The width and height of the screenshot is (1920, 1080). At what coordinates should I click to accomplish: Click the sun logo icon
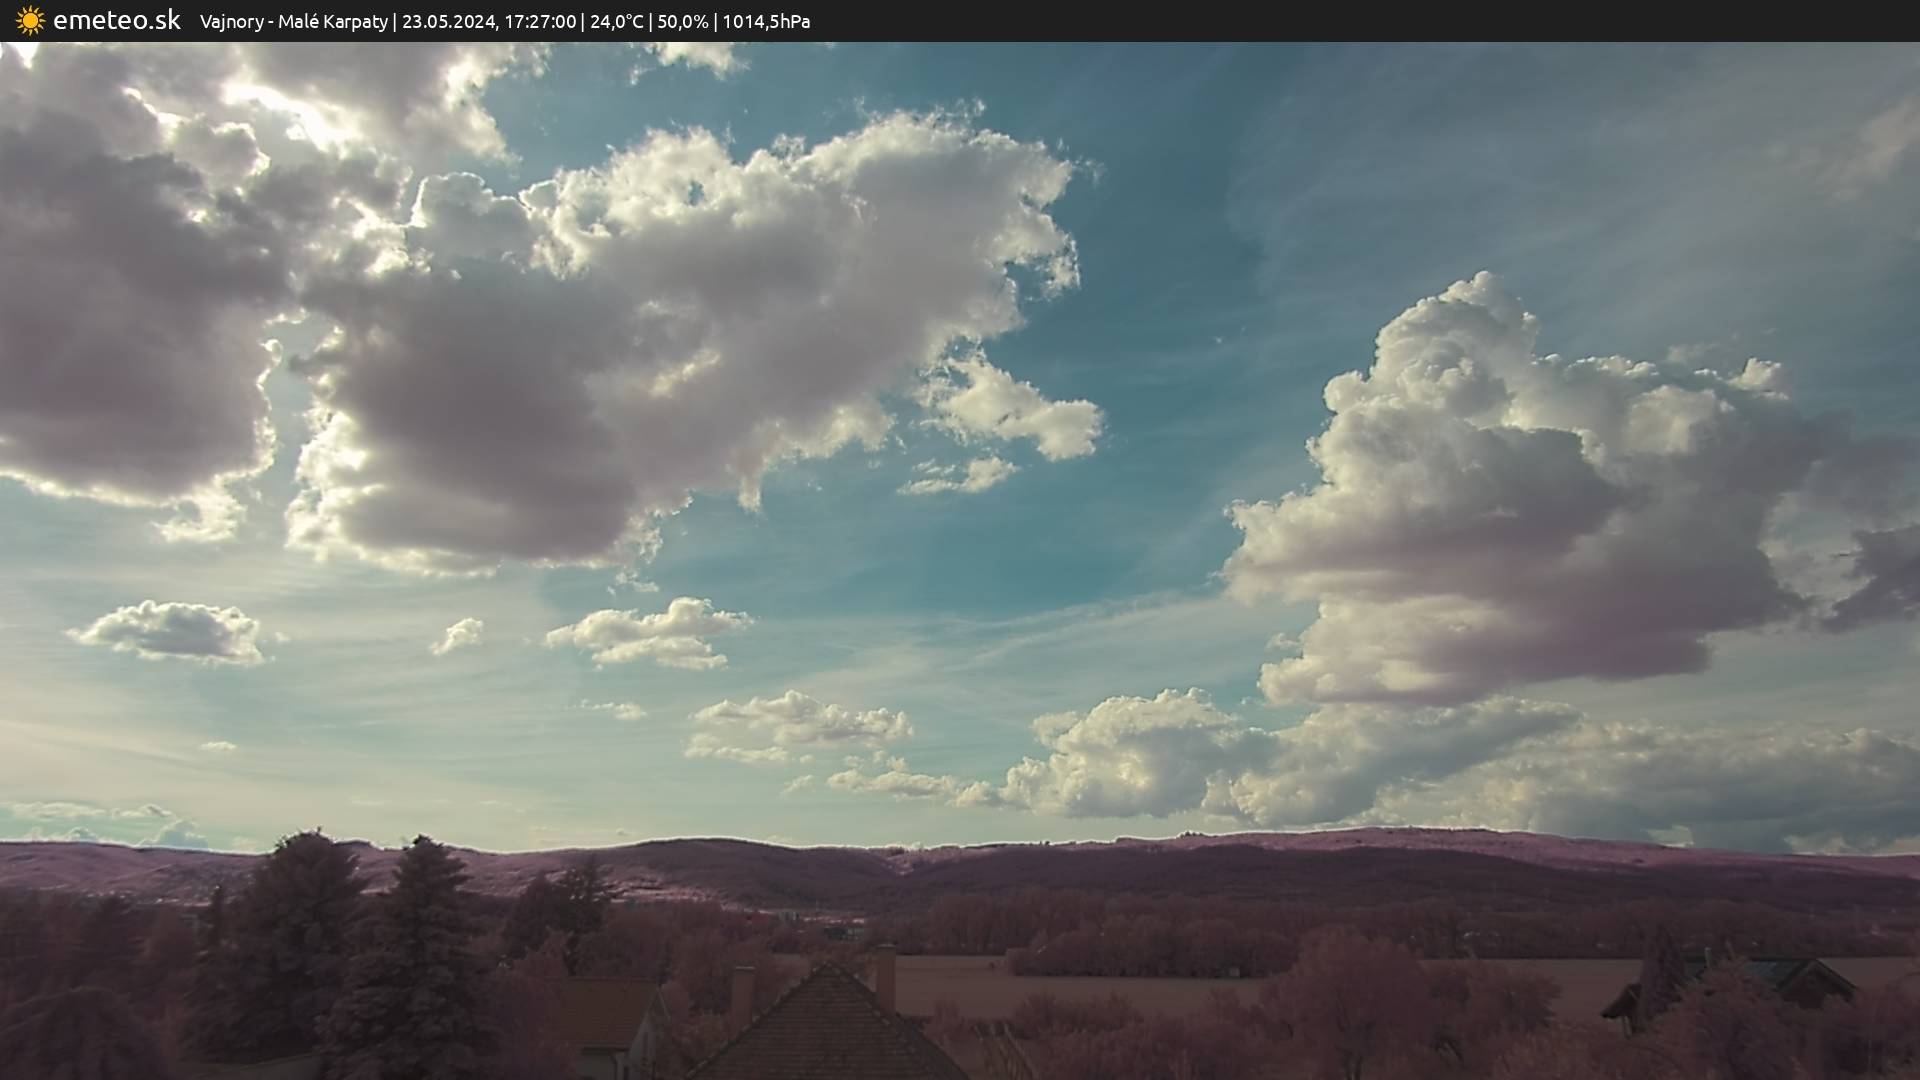coord(30,20)
